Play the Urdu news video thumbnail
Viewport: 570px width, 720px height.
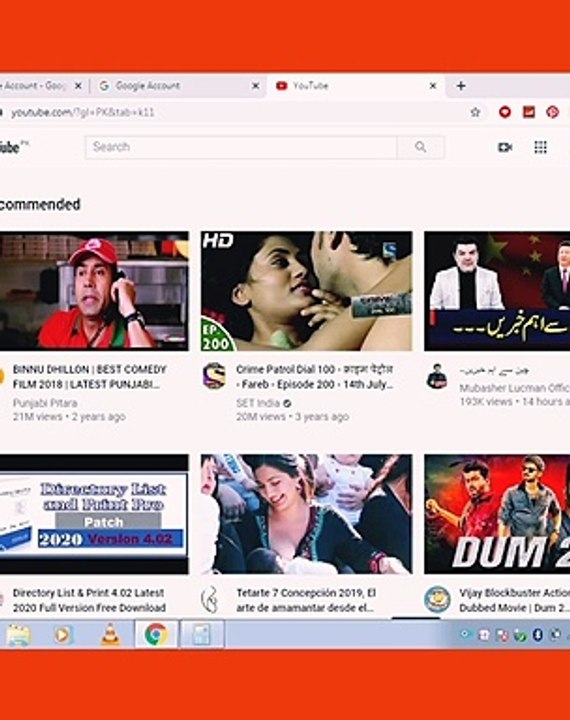[x=497, y=291]
